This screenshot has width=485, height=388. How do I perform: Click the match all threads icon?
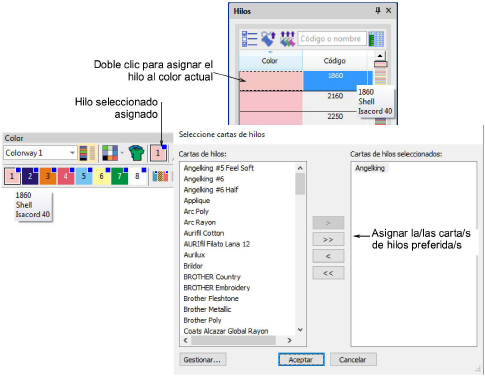(287, 39)
